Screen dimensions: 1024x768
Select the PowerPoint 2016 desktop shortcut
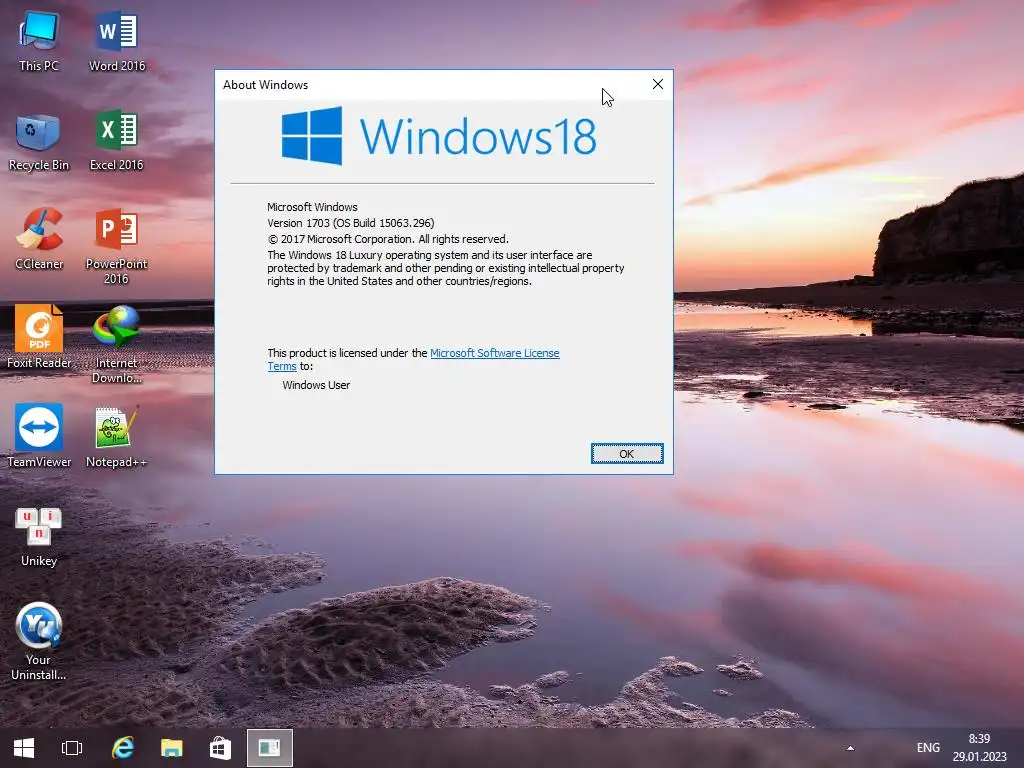[116, 247]
